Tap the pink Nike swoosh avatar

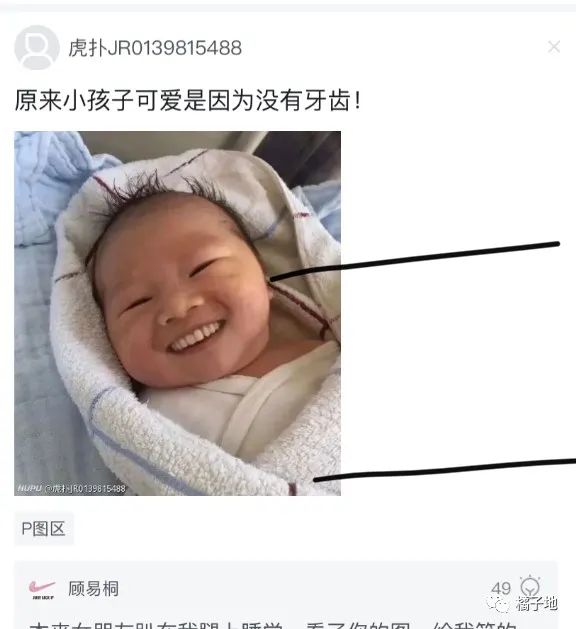pyautogui.click(x=42, y=590)
